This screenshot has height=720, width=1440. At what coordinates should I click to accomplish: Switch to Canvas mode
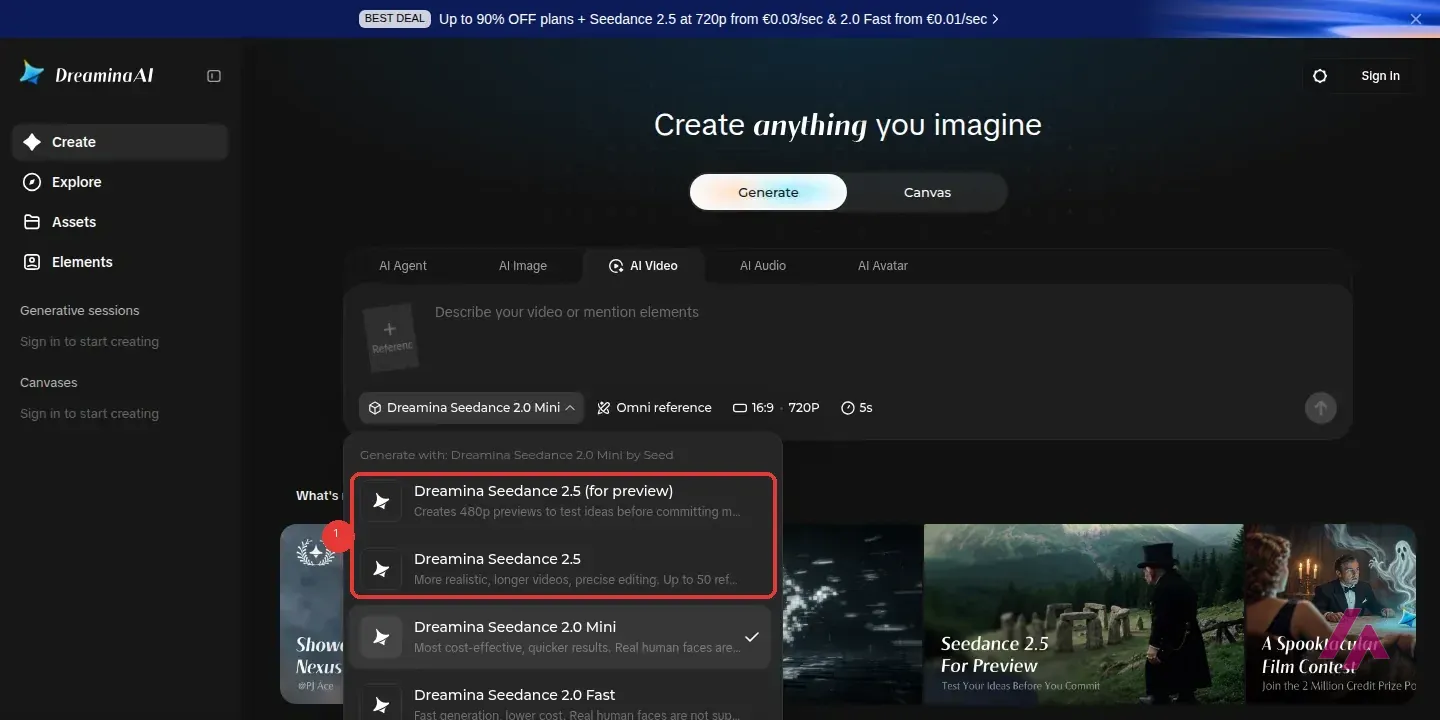tap(927, 192)
